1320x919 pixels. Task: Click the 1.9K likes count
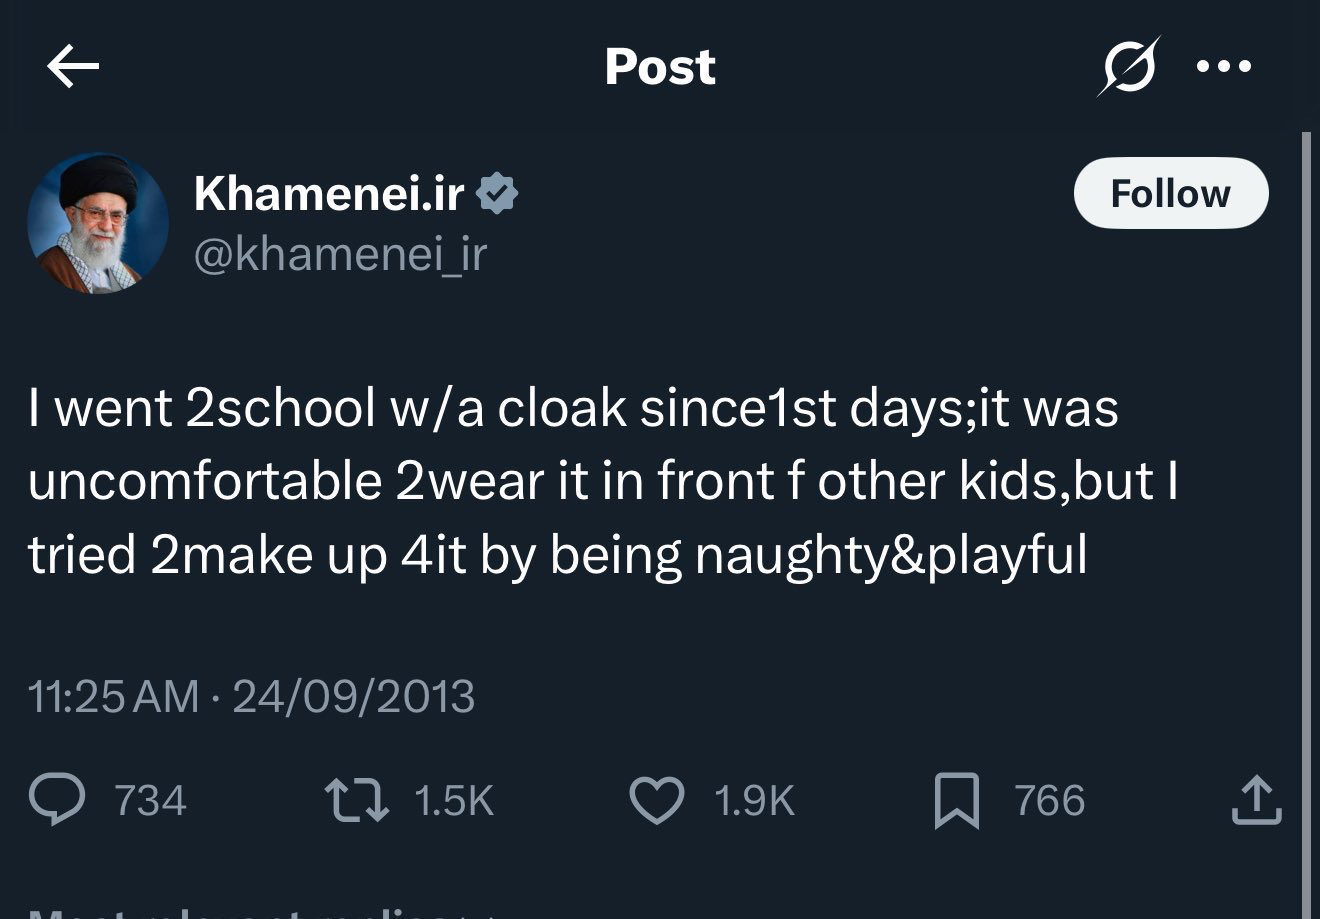(x=754, y=801)
